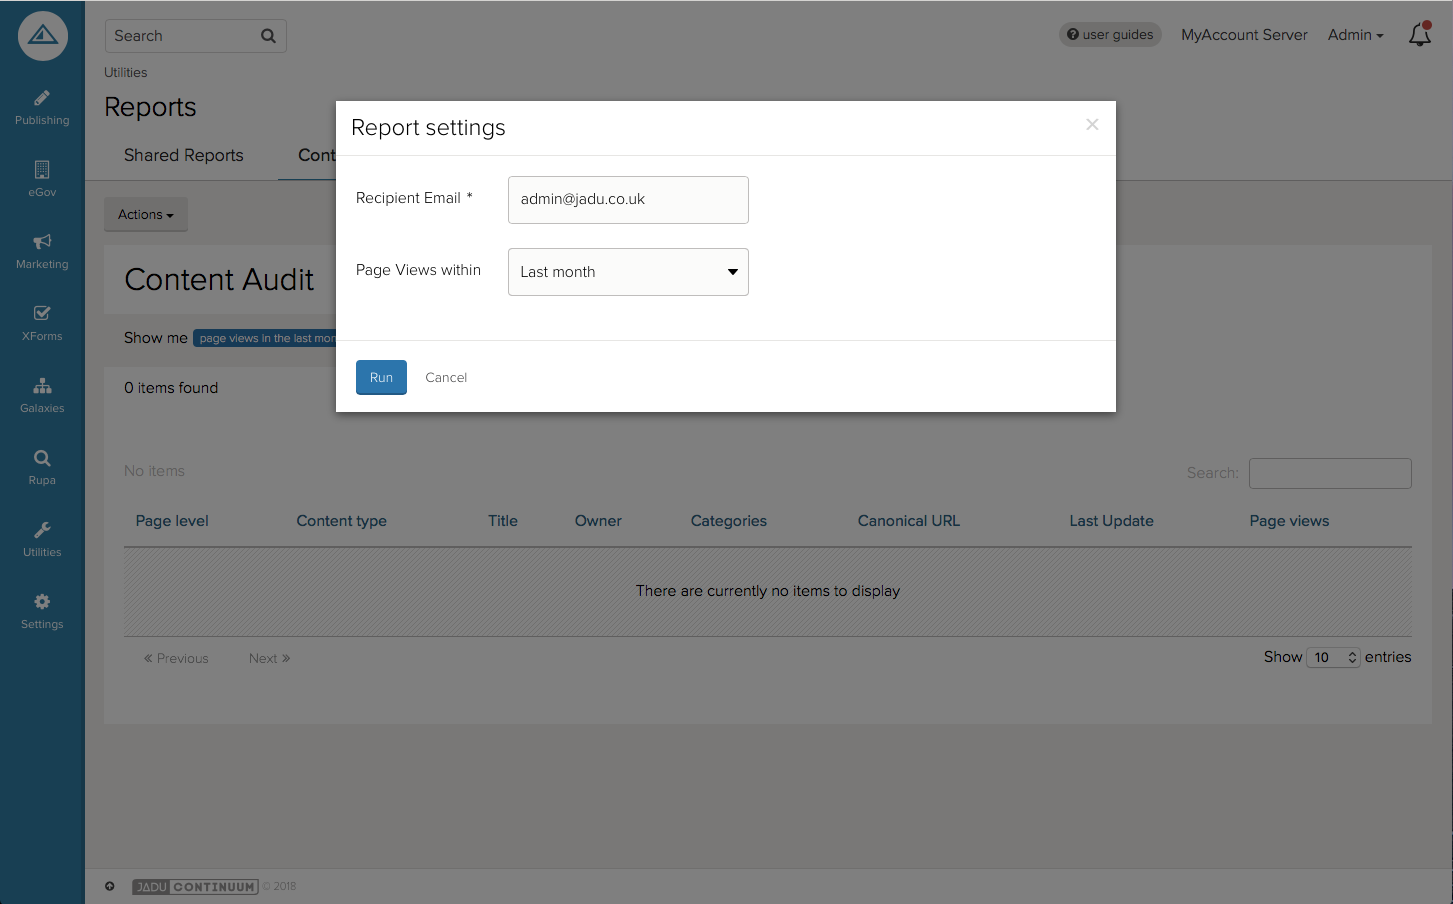Open the user guides link
Image resolution: width=1453 pixels, height=904 pixels.
click(1110, 35)
